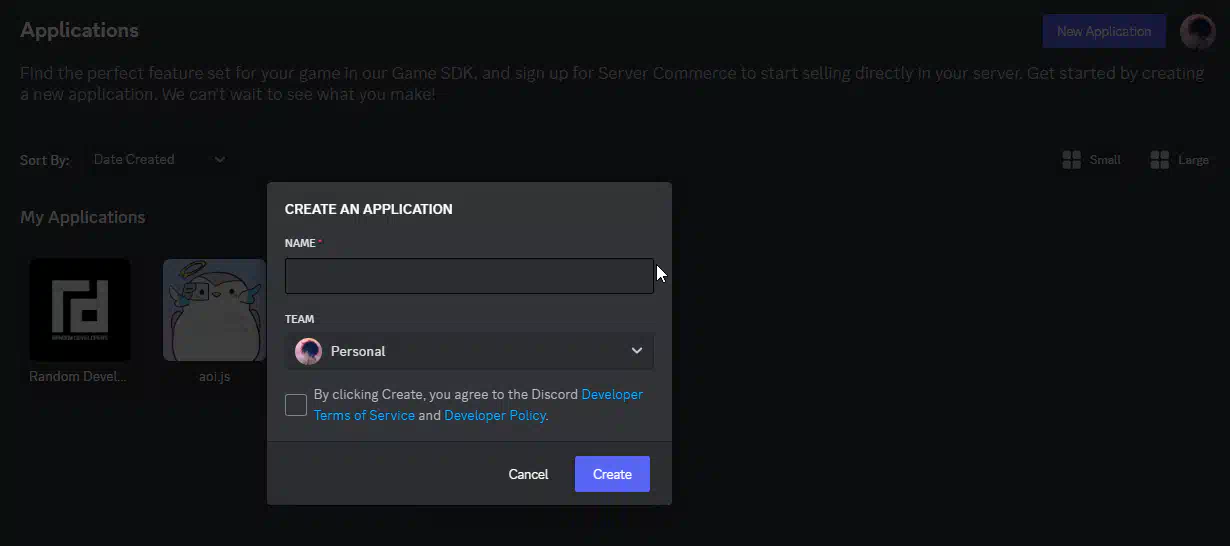Switch to Large grid view
The width and height of the screenshot is (1230, 546).
click(x=1180, y=160)
